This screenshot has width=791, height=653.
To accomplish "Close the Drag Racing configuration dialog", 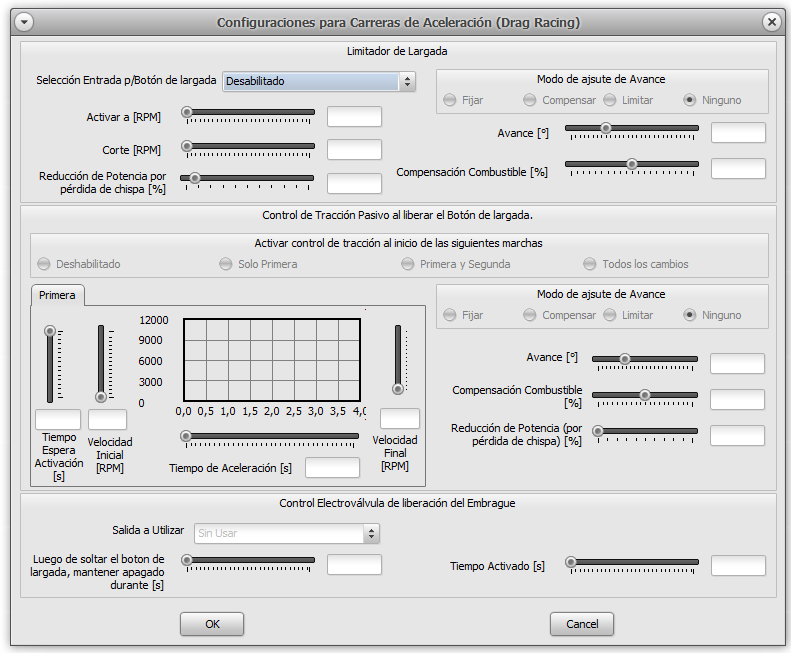I will pyautogui.click(x=771, y=22).
